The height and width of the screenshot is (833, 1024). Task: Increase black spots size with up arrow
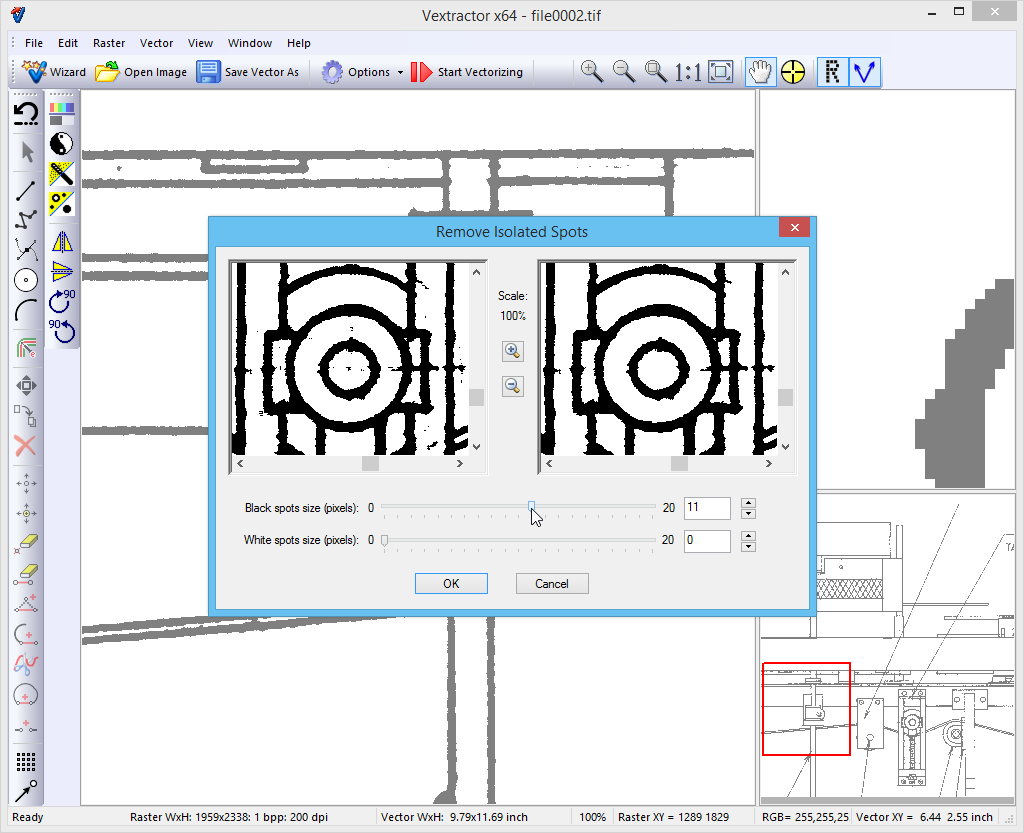click(748, 502)
